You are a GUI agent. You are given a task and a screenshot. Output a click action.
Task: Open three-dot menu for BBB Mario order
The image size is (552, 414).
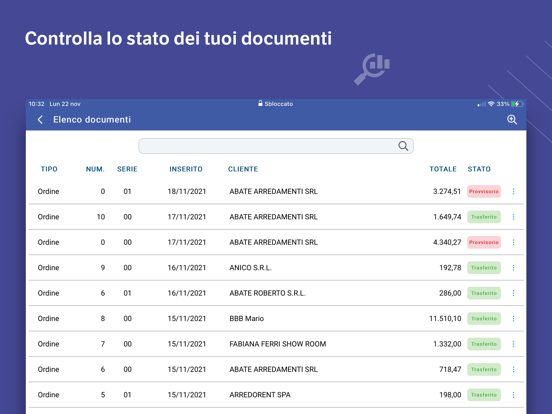click(513, 319)
